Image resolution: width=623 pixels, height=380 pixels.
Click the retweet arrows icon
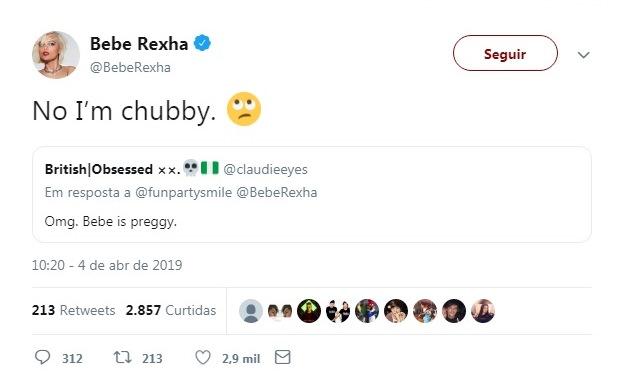(122, 357)
